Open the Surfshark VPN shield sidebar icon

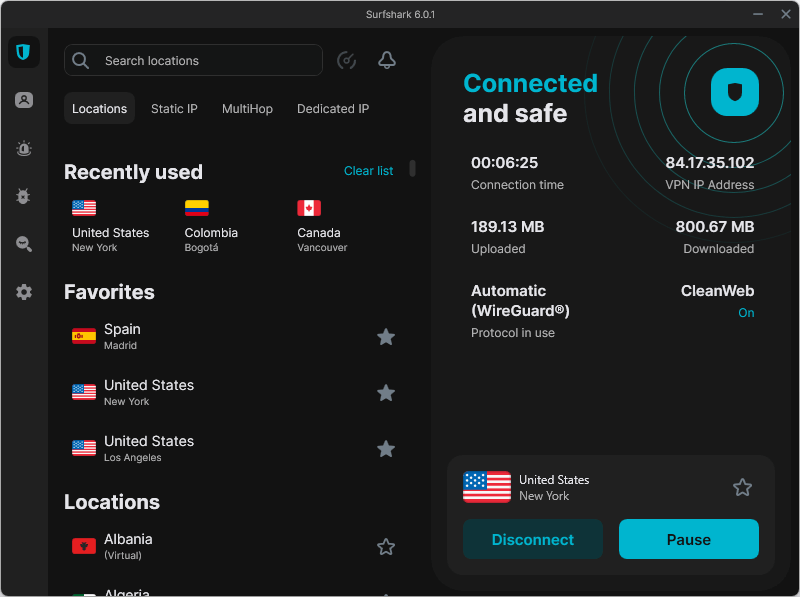pyautogui.click(x=23, y=52)
